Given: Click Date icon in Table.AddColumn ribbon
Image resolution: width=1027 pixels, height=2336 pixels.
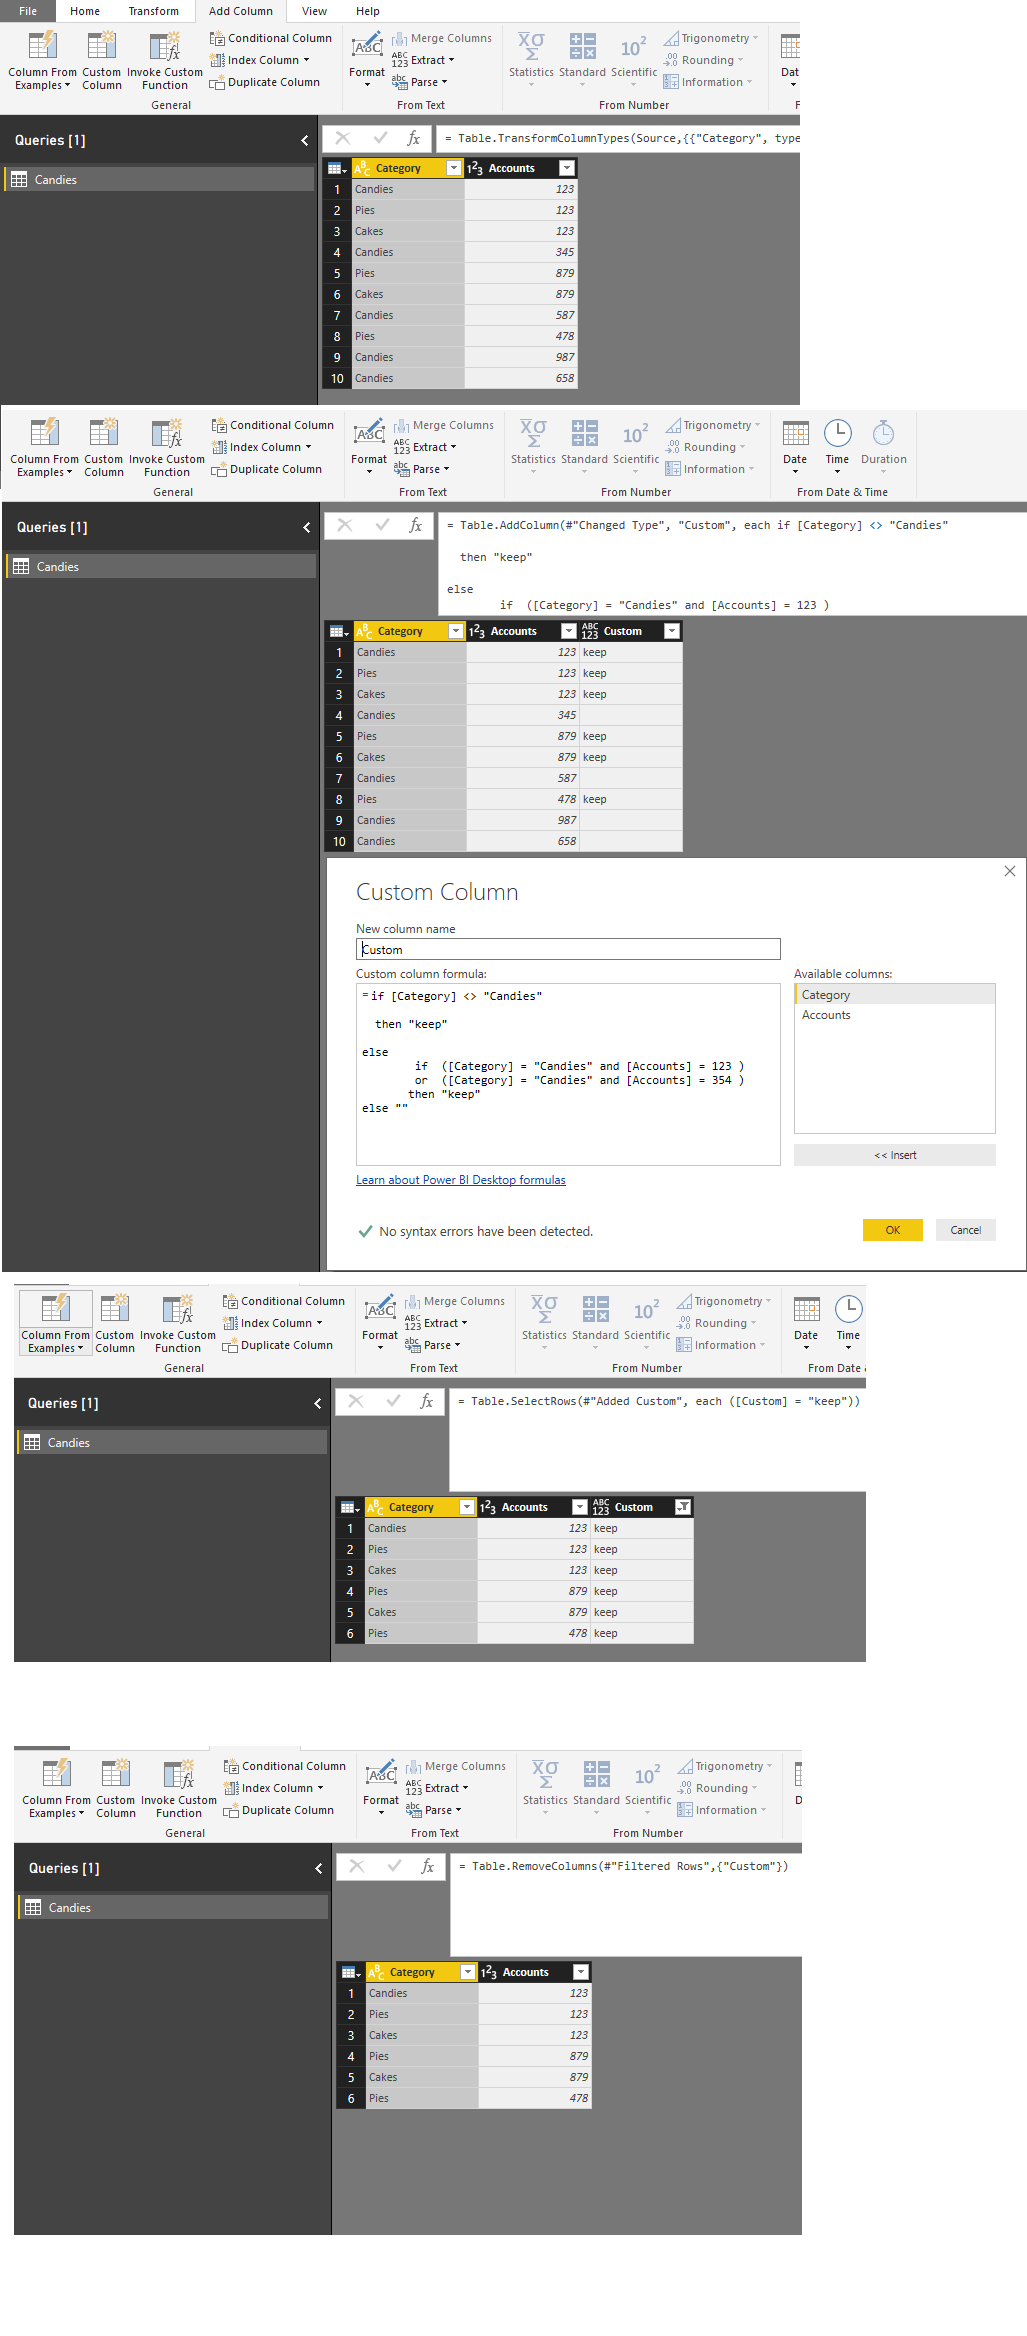Looking at the screenshot, I should [795, 433].
